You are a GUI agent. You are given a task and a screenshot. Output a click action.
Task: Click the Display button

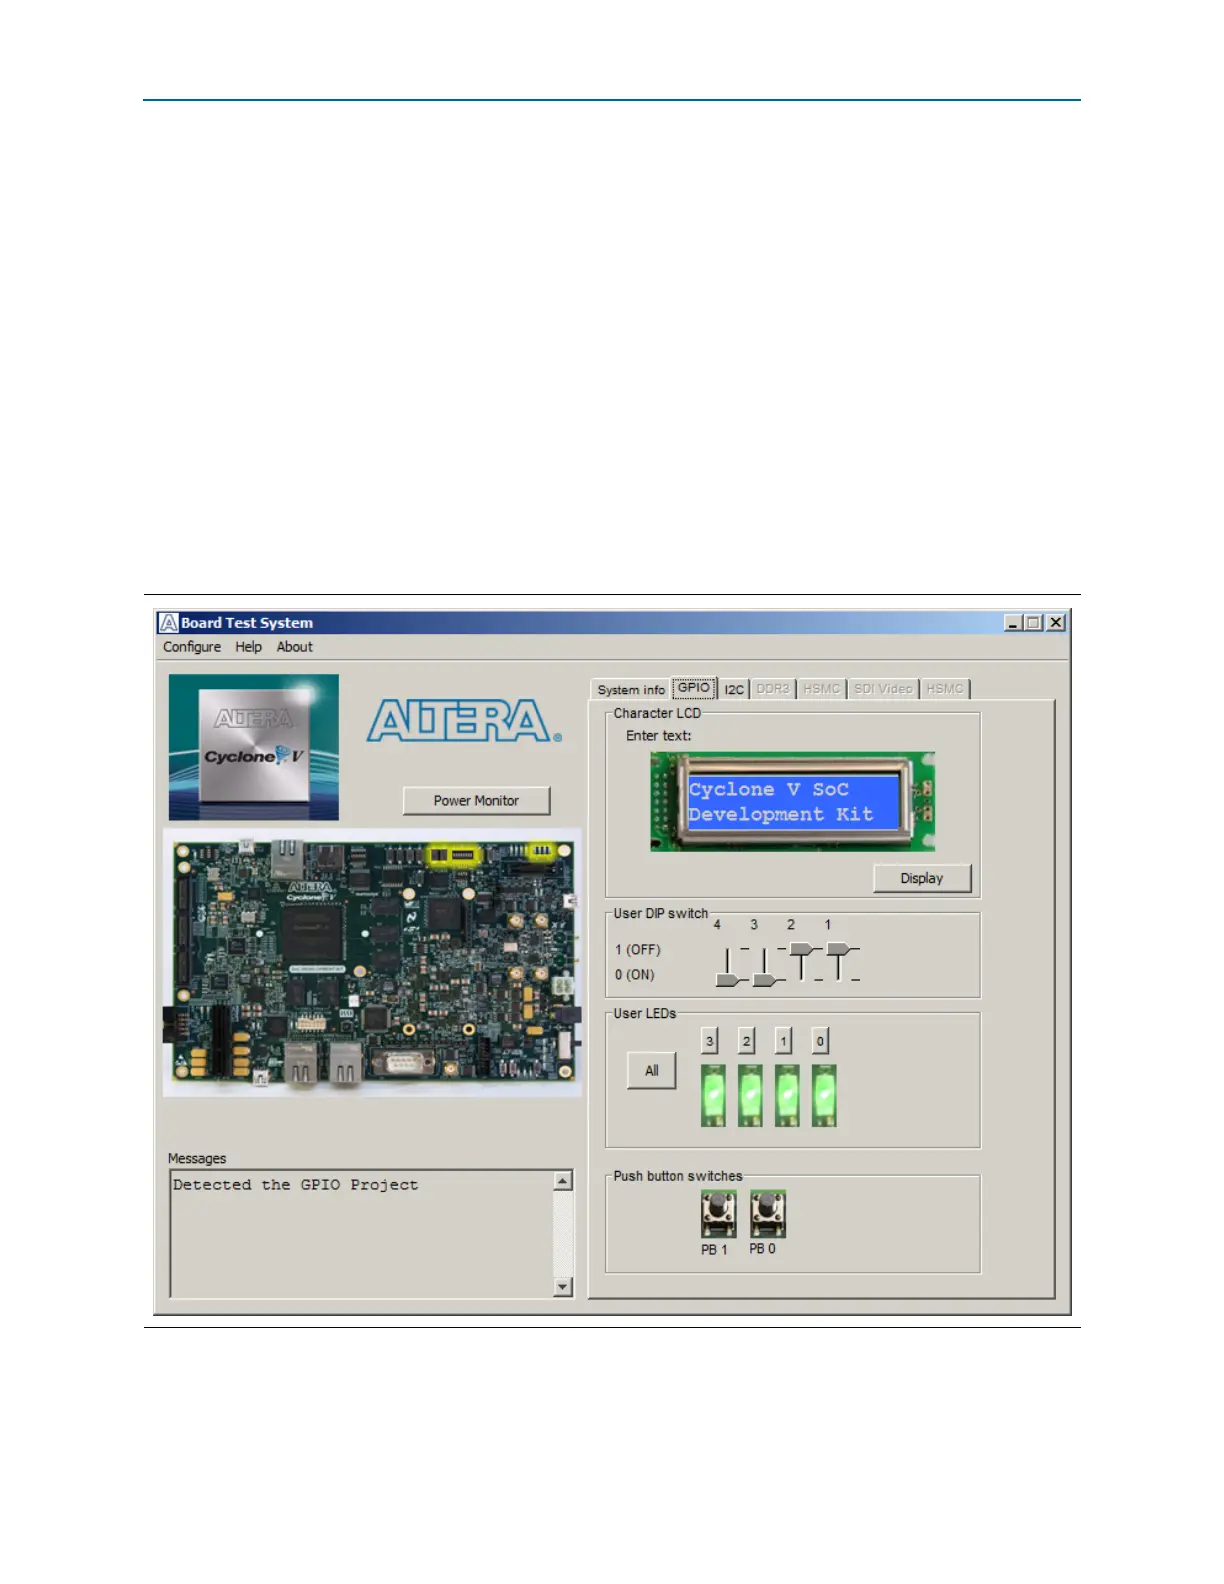[x=922, y=878]
